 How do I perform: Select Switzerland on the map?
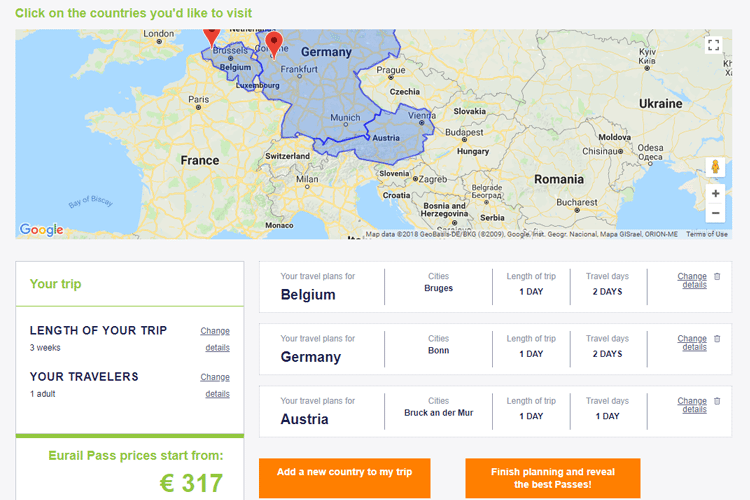[x=287, y=156]
